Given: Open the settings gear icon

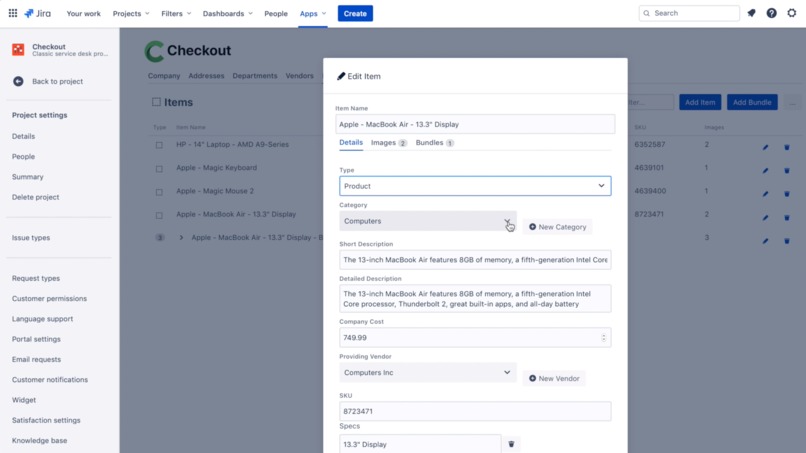Looking at the screenshot, I should [792, 13].
